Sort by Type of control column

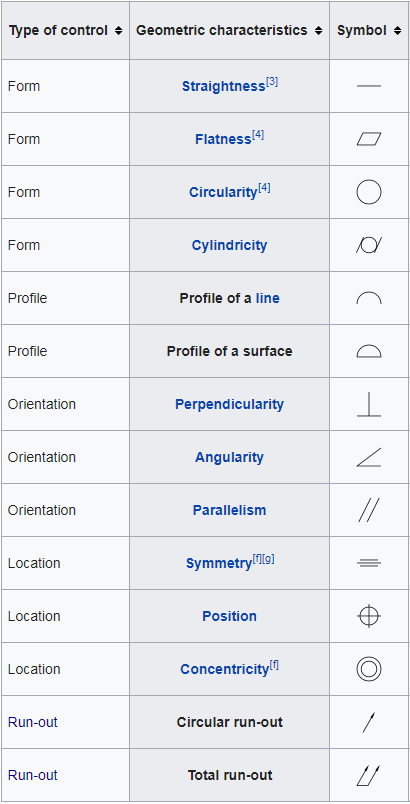click(65, 30)
